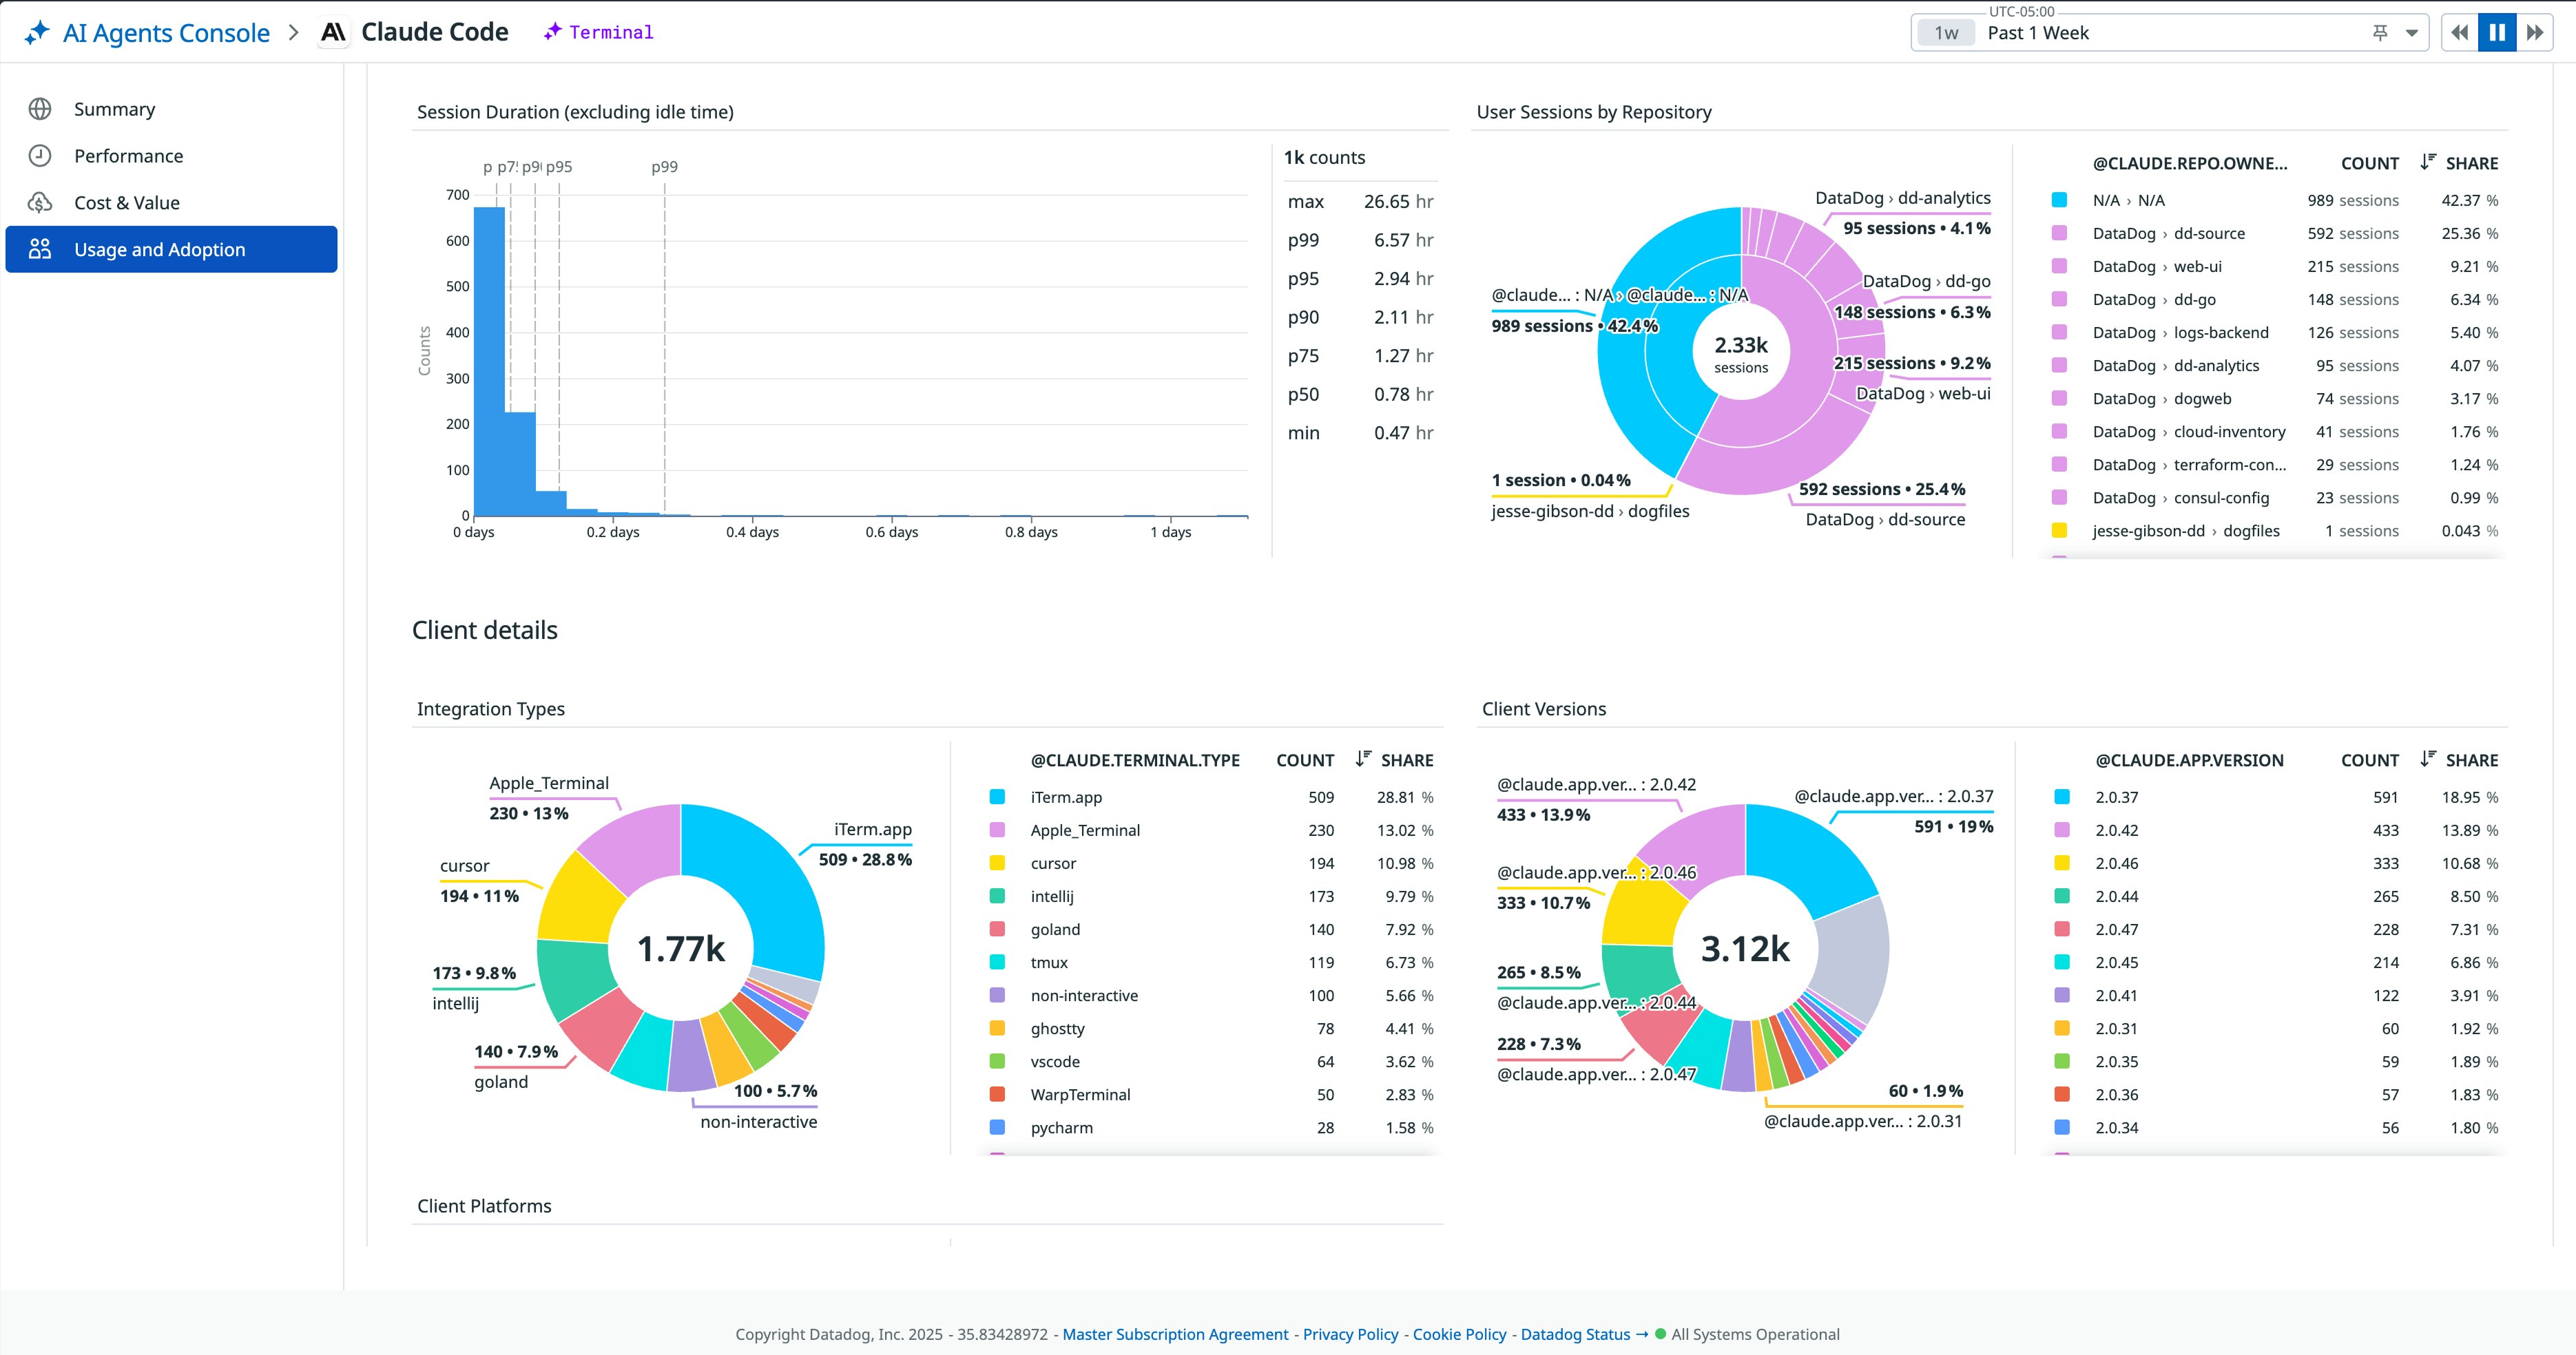
Task: Open the Privacy Policy link
Action: [1350, 1334]
